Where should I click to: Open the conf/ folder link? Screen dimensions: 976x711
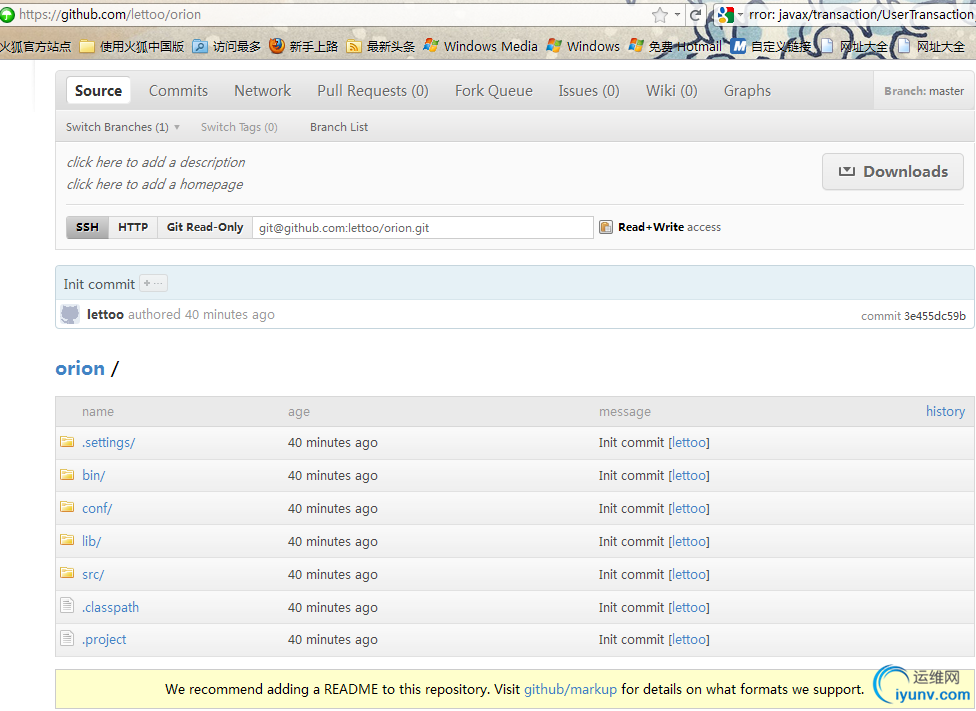[97, 509]
